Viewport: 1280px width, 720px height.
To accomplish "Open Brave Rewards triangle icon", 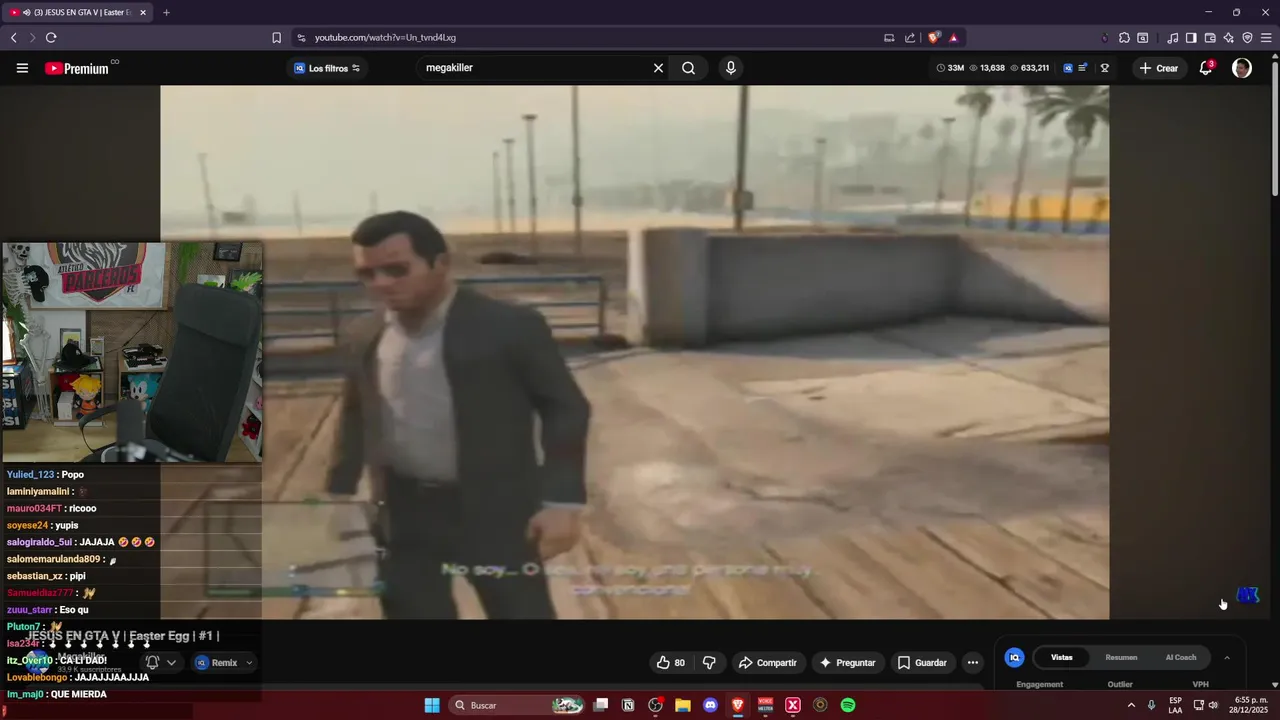I will click(953, 37).
